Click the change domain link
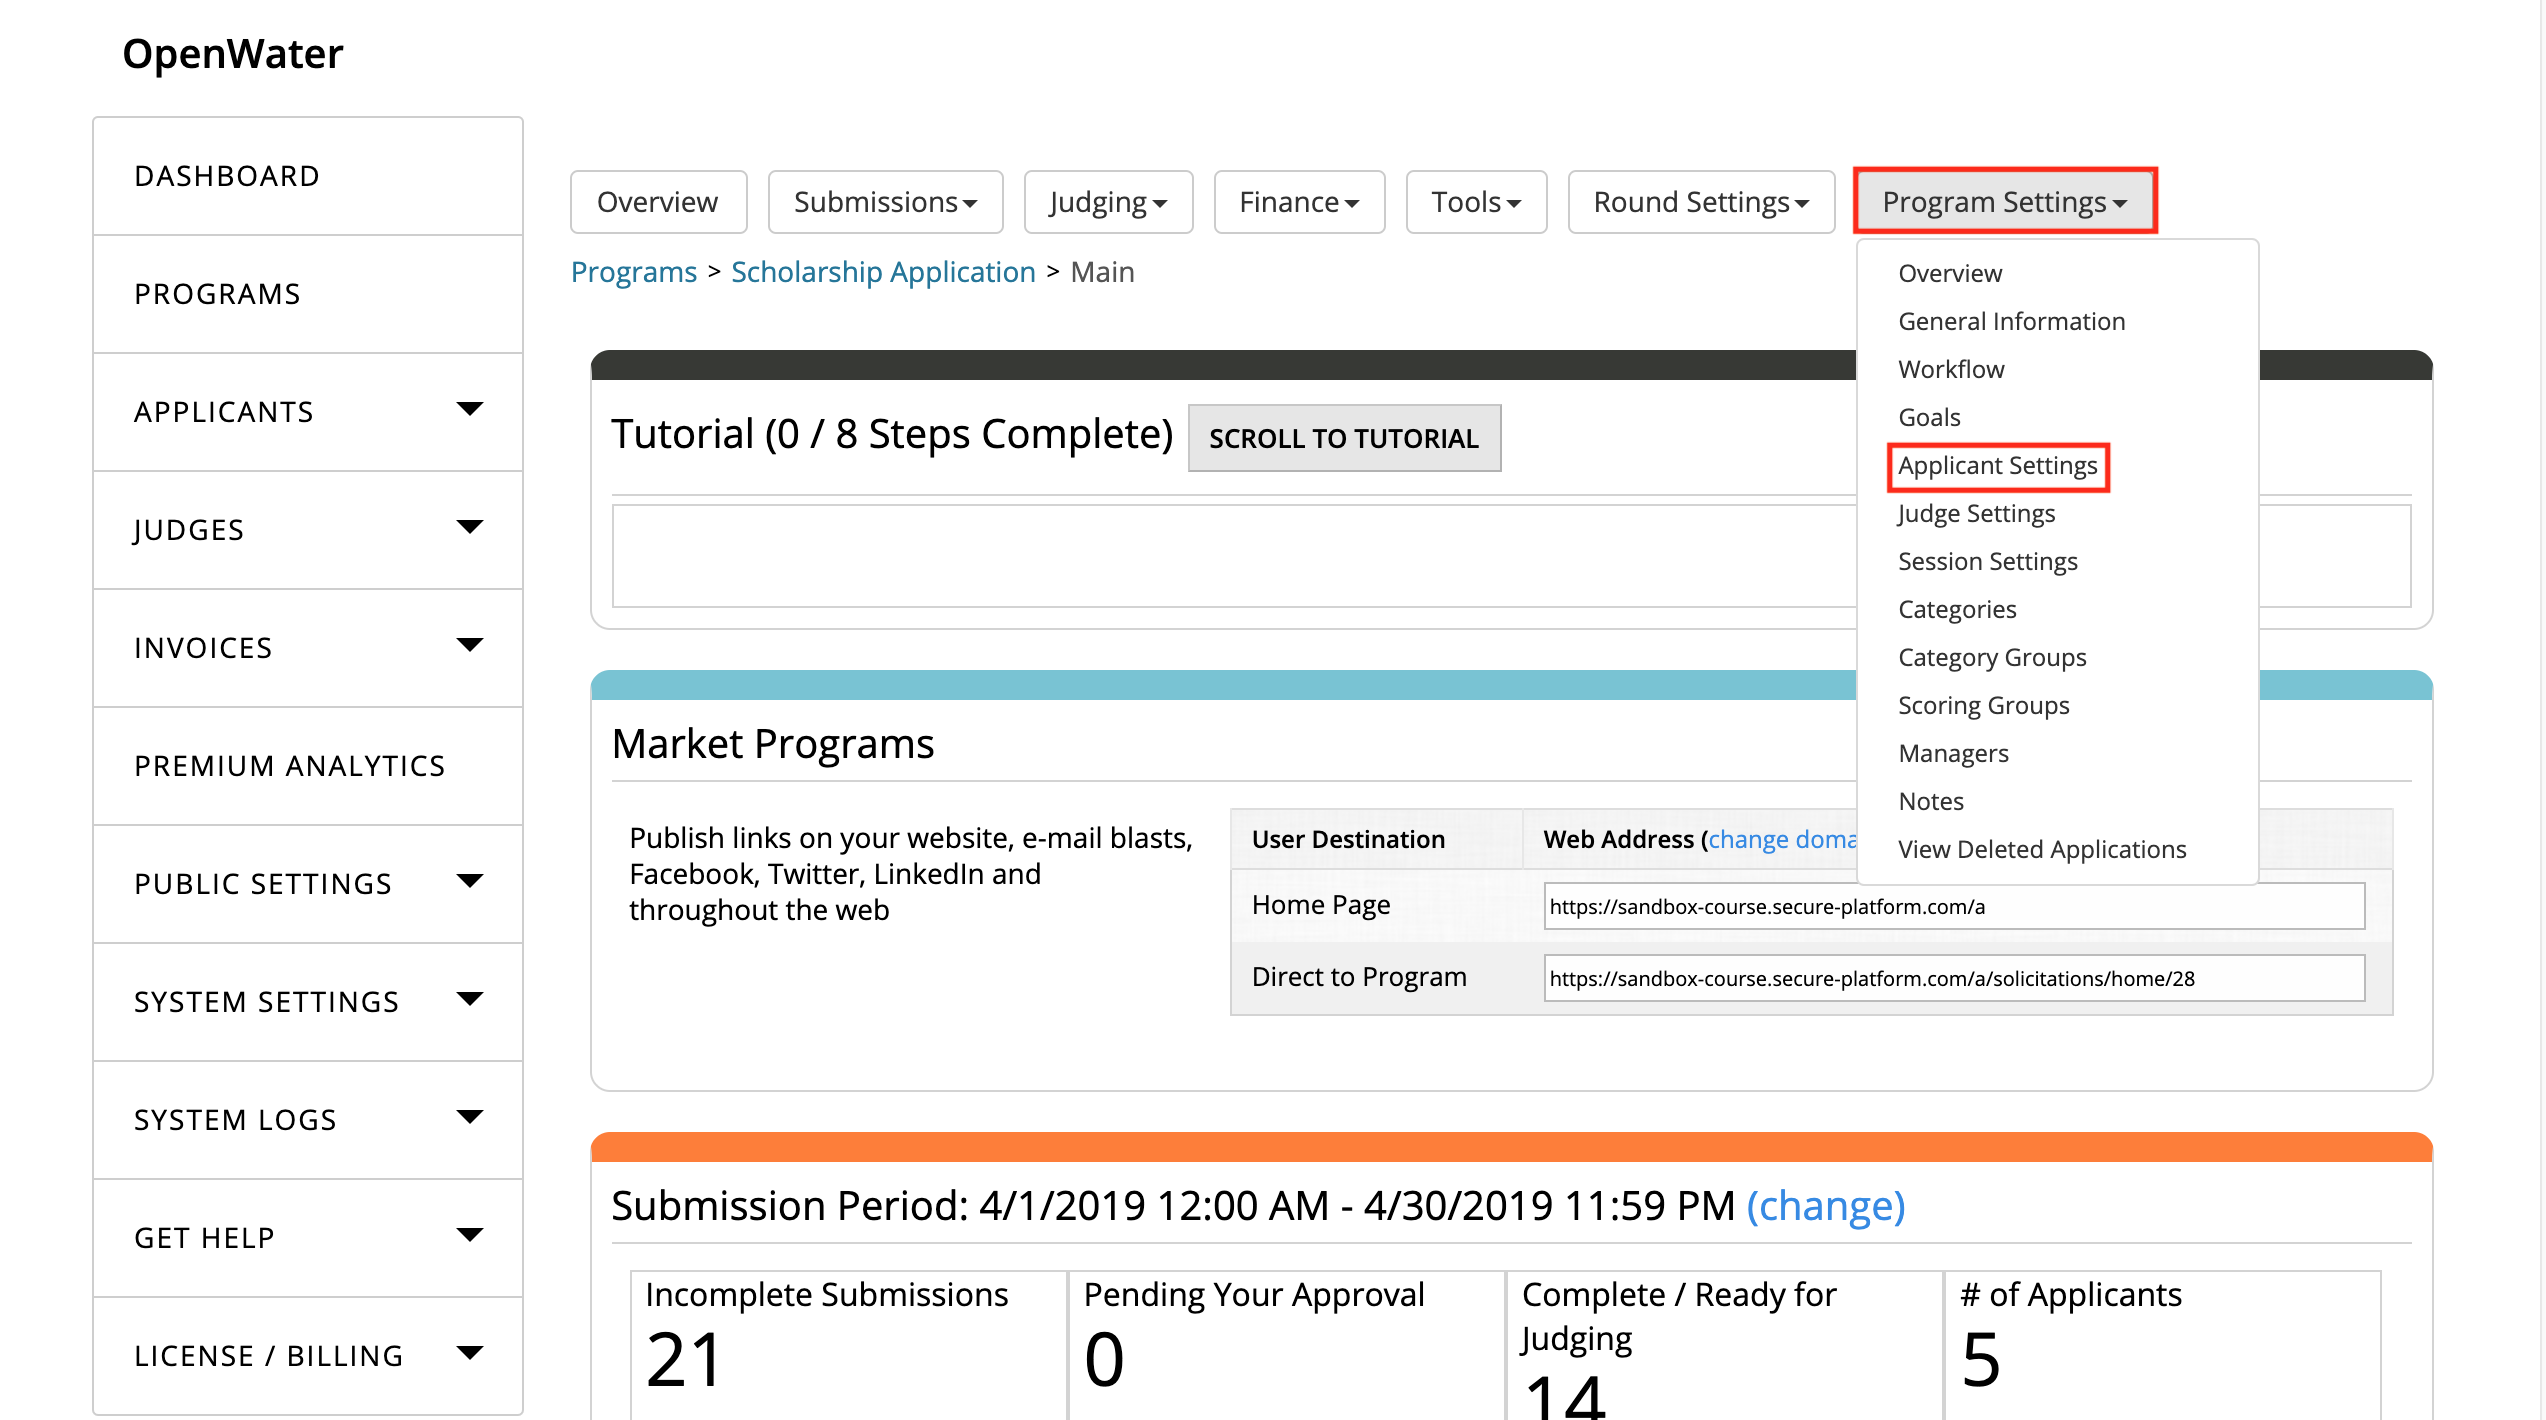2546x1420 pixels. click(1782, 839)
